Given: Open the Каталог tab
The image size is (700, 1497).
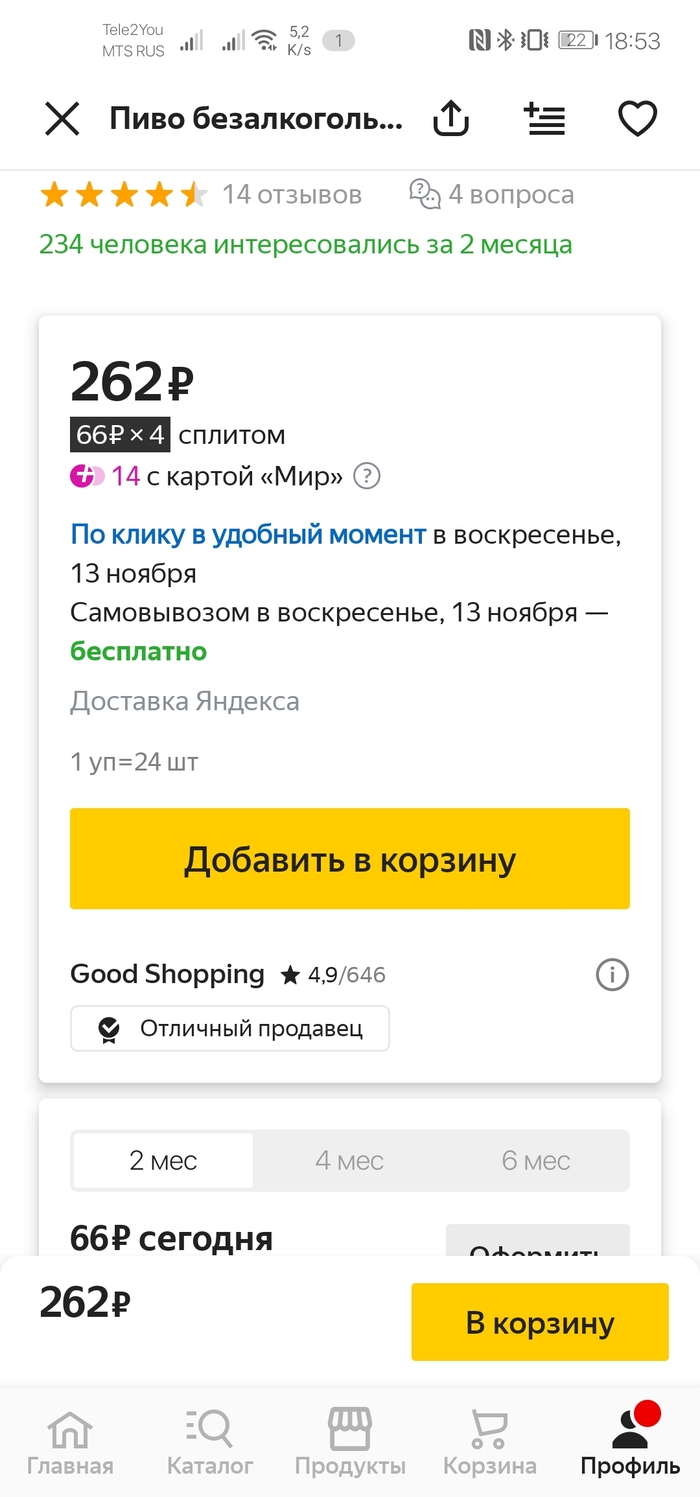Looking at the screenshot, I should 210,1443.
